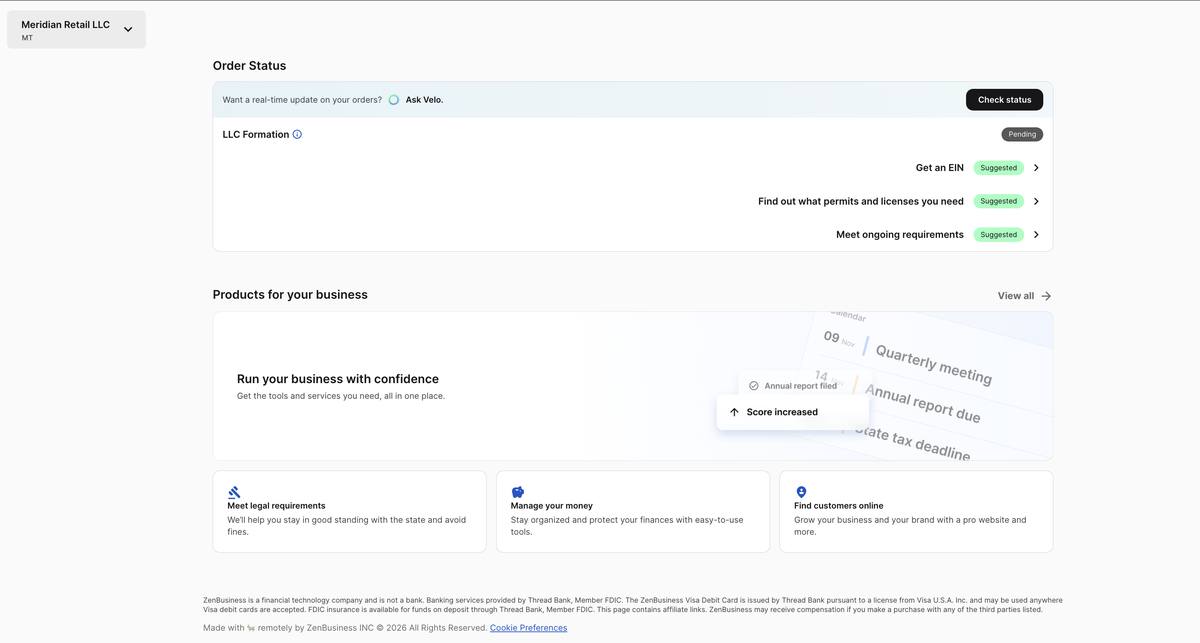Show info tooltip beside LLC Formation
Screen dimensions: 1200x643
coord(297,134)
